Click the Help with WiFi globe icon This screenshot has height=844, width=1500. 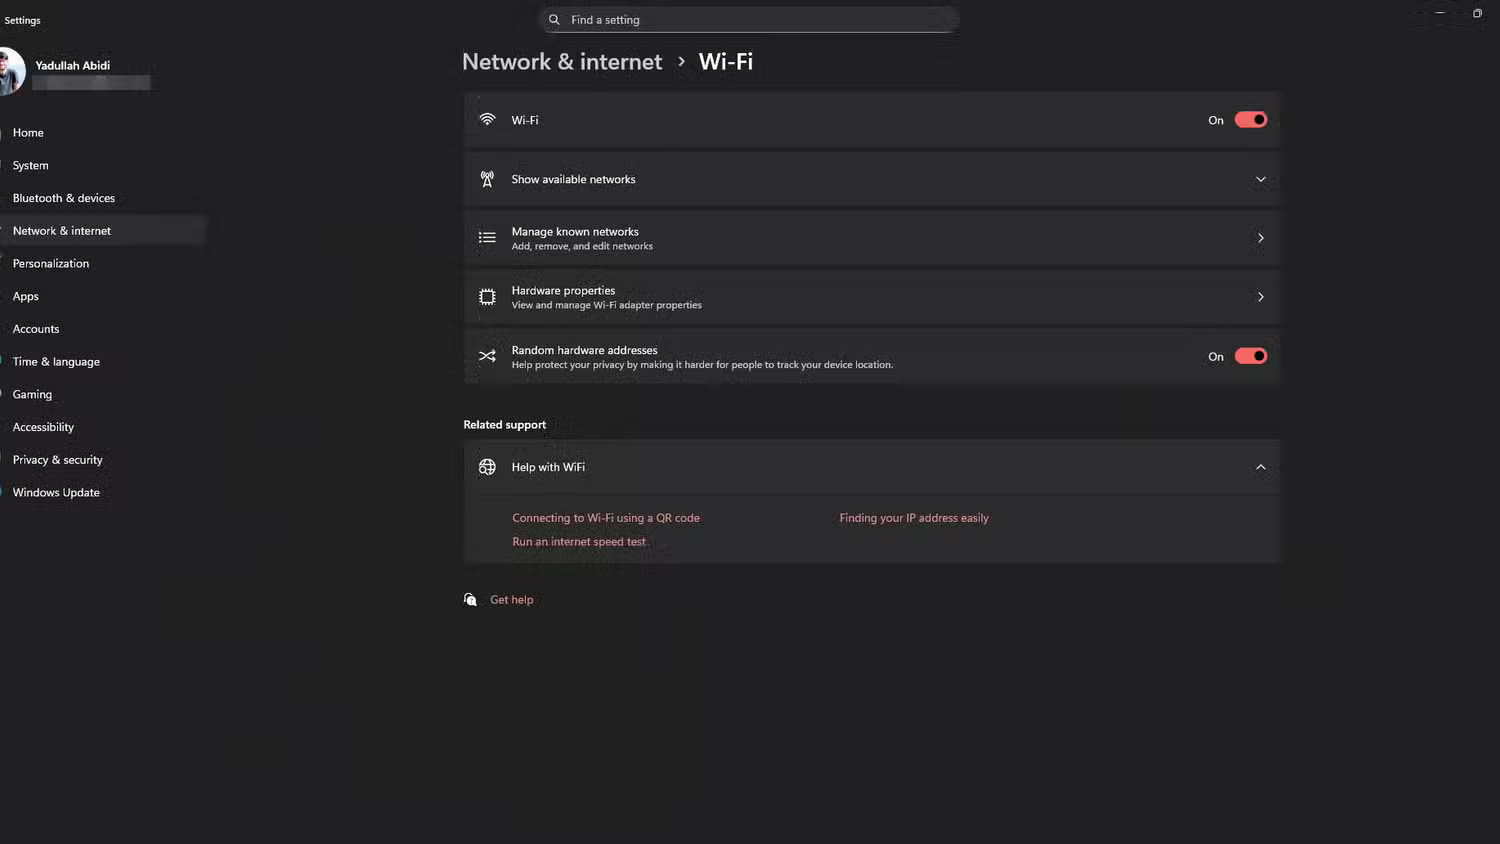(x=487, y=466)
